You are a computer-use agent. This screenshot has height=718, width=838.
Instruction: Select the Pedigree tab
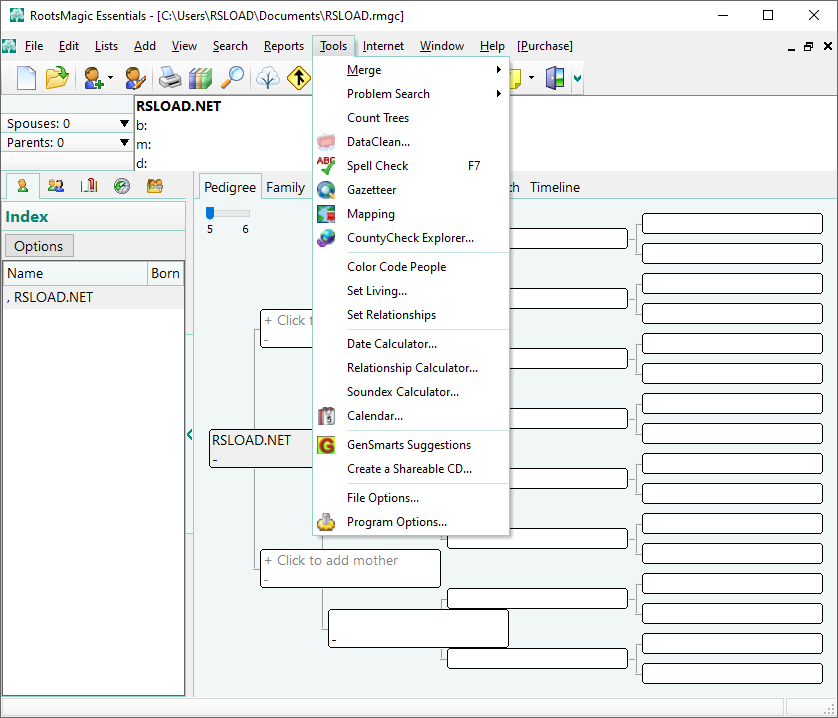(x=230, y=187)
